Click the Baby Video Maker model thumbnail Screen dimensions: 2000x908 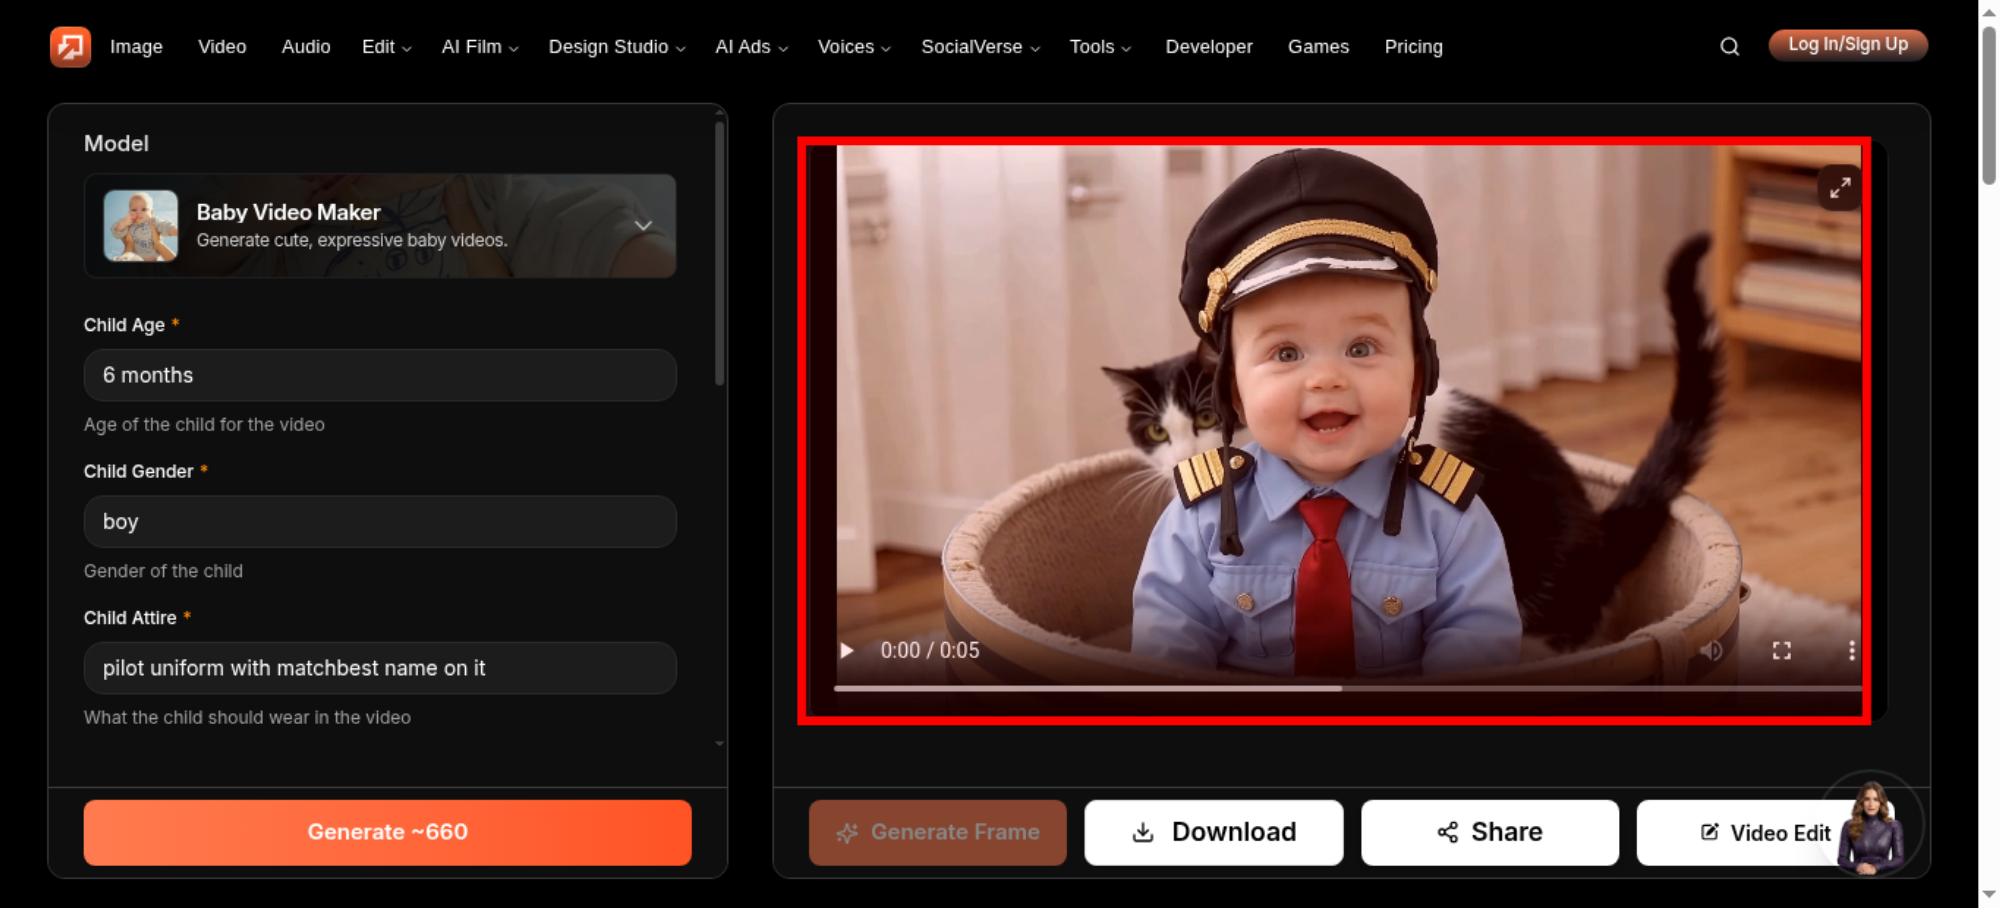tap(140, 226)
